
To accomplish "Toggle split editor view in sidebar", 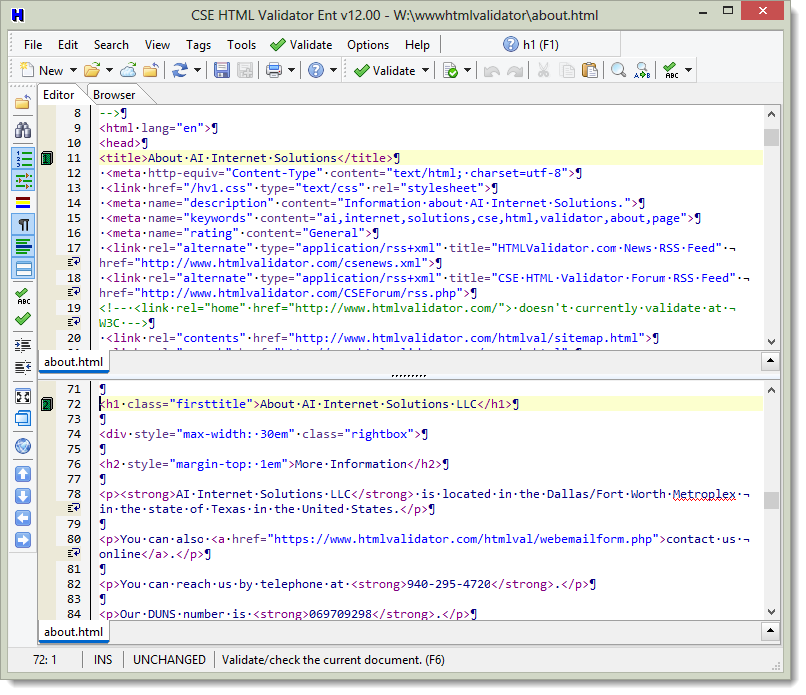I will pos(23,268).
